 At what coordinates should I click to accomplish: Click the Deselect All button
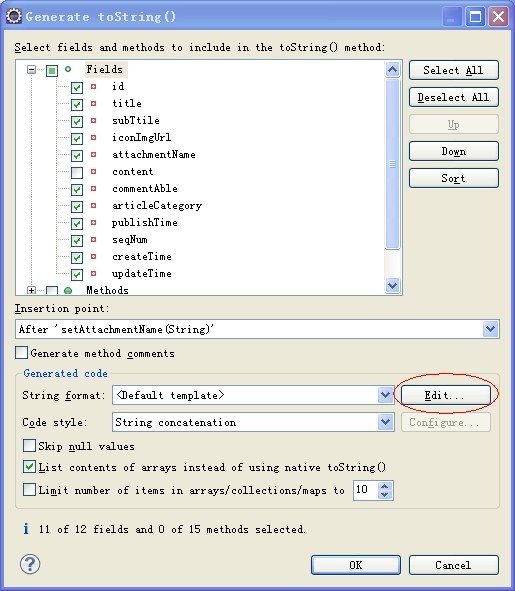(454, 97)
